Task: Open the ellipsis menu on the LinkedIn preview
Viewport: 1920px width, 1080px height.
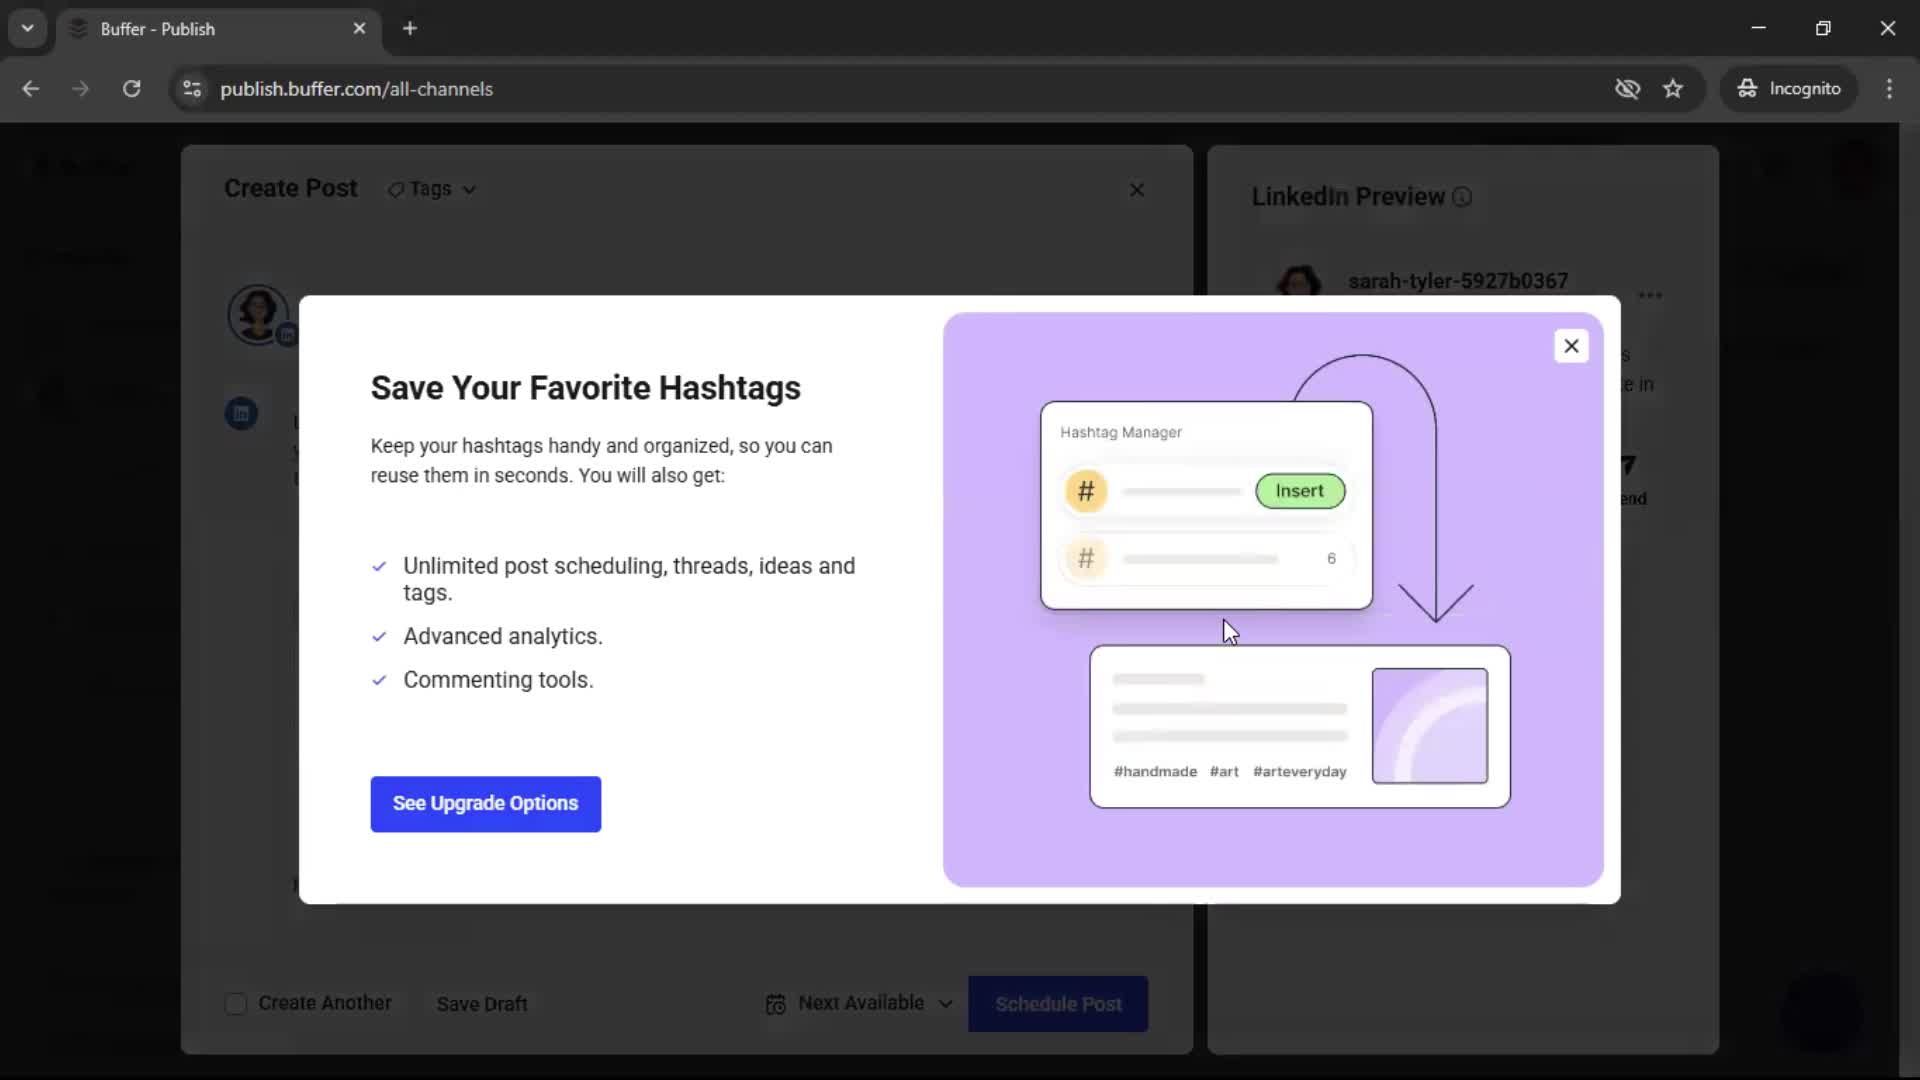Action: tap(1650, 294)
